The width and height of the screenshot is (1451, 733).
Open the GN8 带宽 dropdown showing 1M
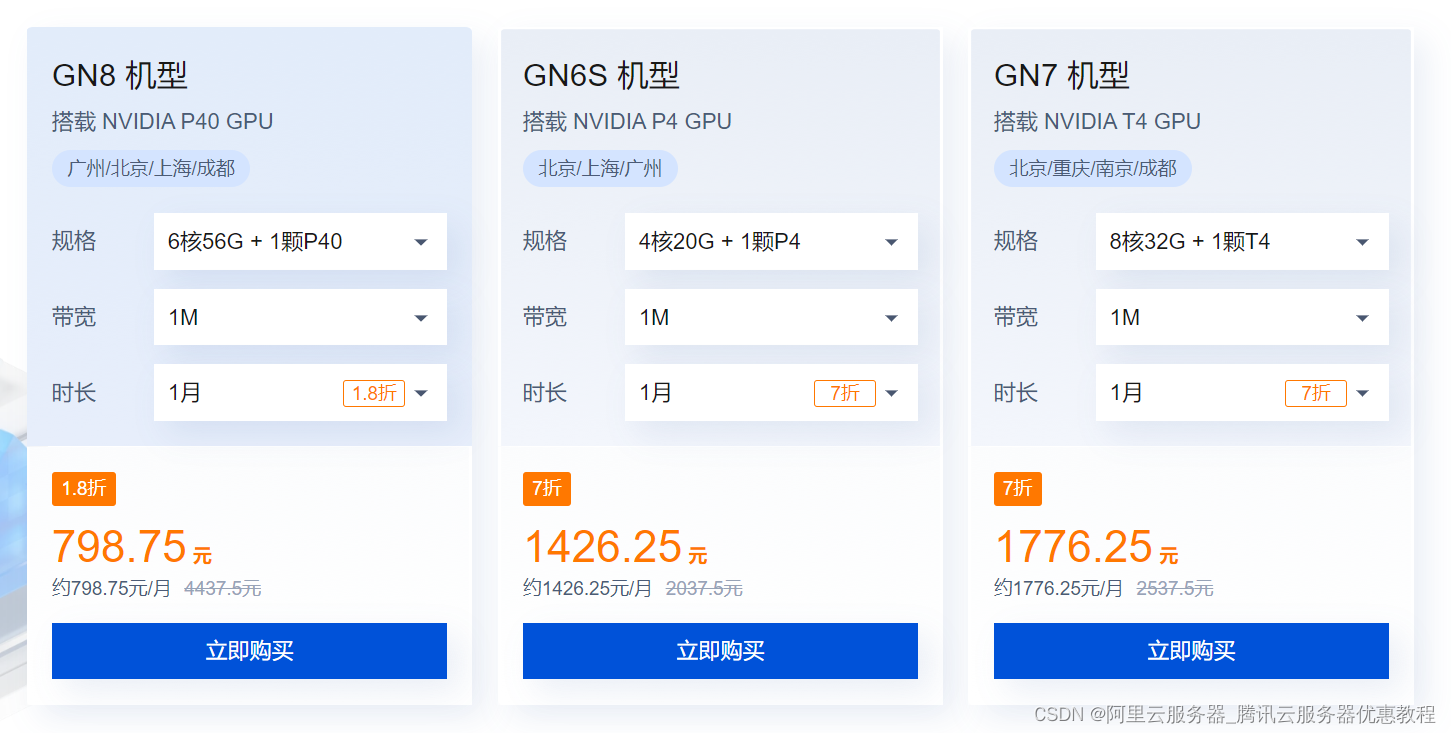pyautogui.click(x=300, y=317)
